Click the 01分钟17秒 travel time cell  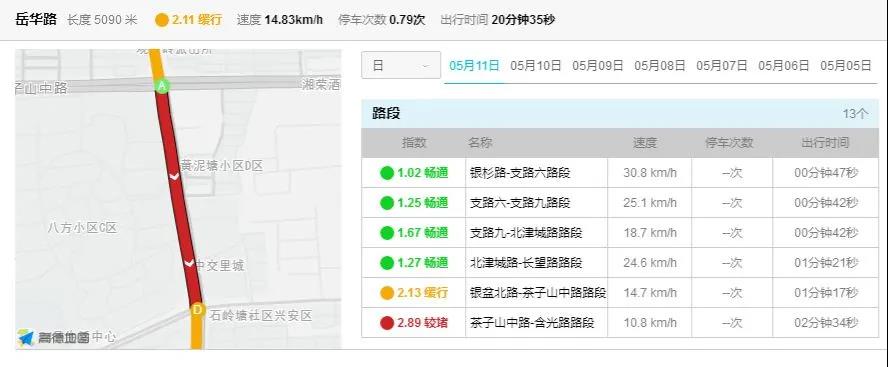coord(826,293)
